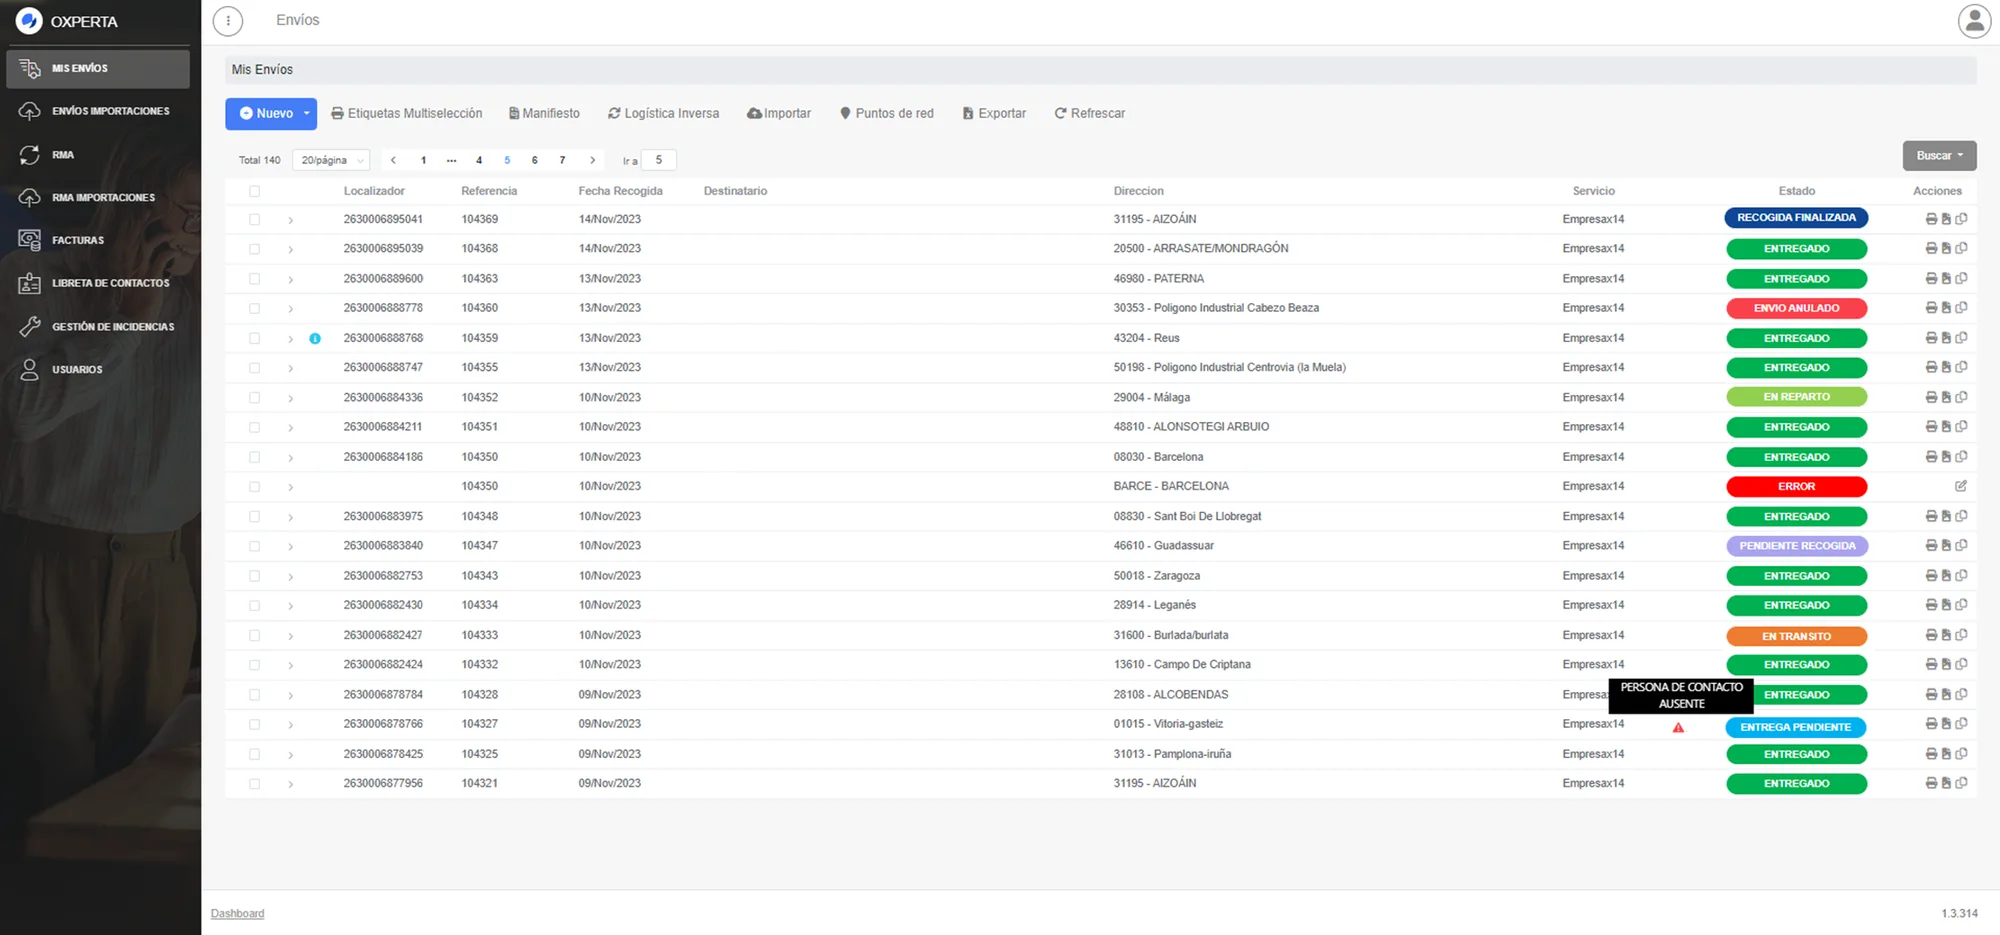This screenshot has height=935, width=2000.
Task: Click the edit icon on the ERROR row
Action: pos(1961,486)
